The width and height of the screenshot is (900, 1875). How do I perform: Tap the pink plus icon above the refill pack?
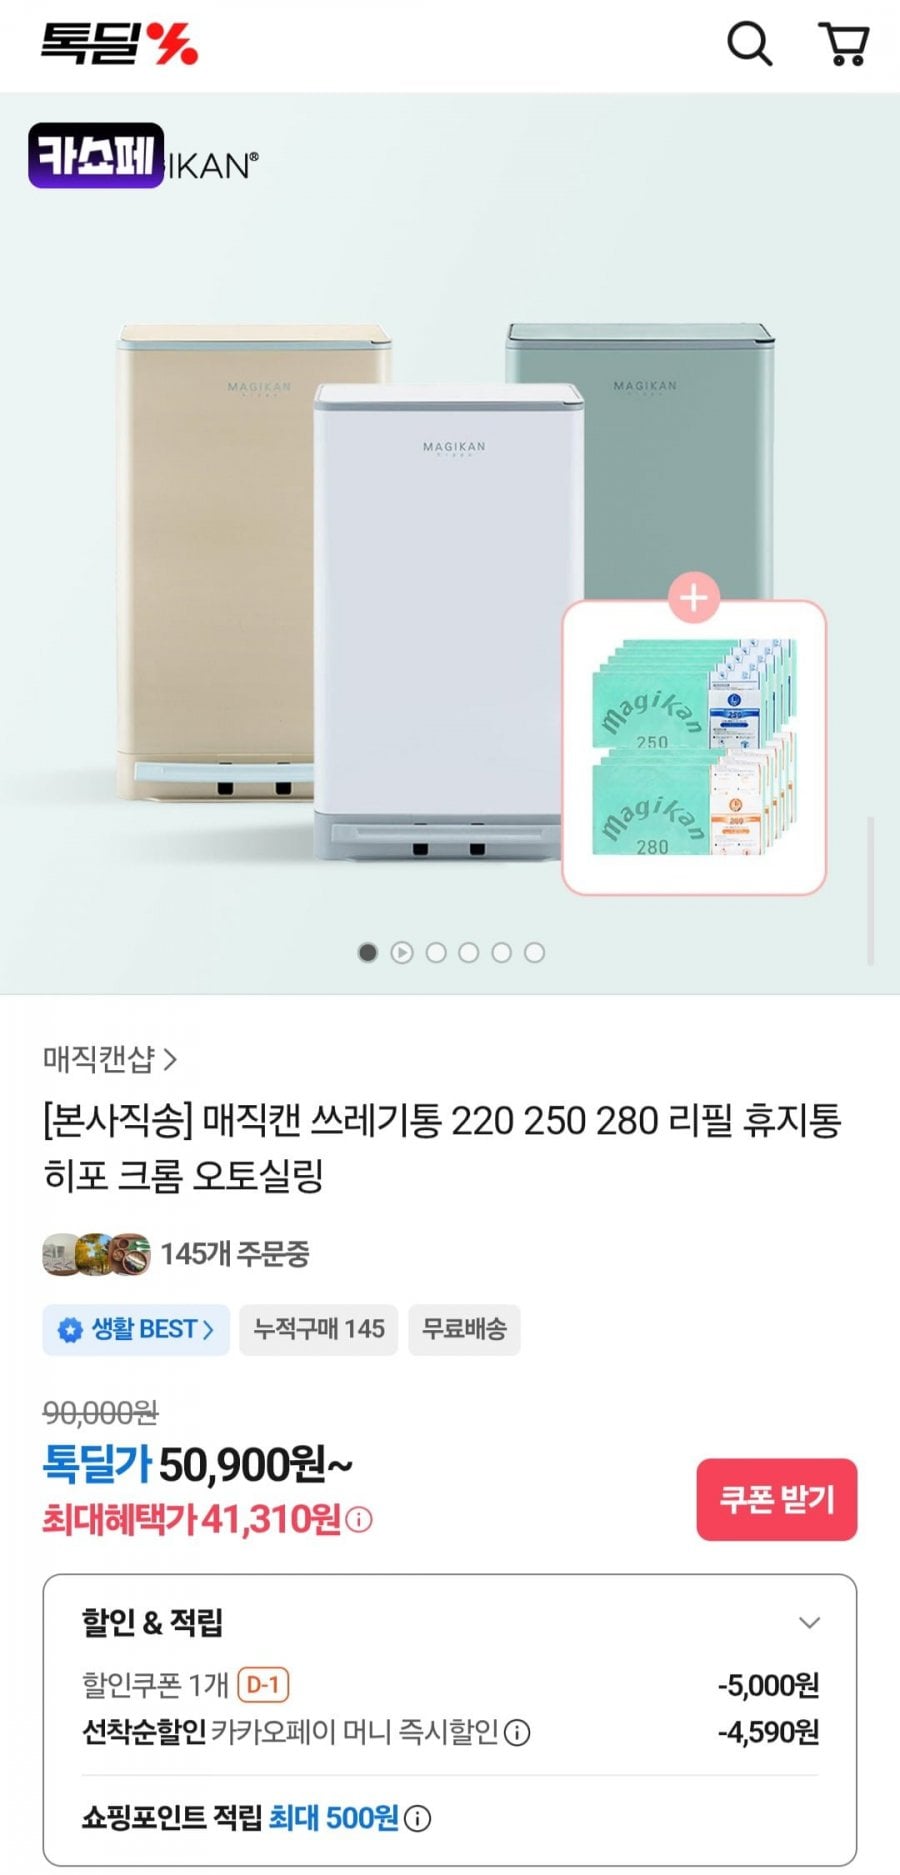click(x=694, y=598)
